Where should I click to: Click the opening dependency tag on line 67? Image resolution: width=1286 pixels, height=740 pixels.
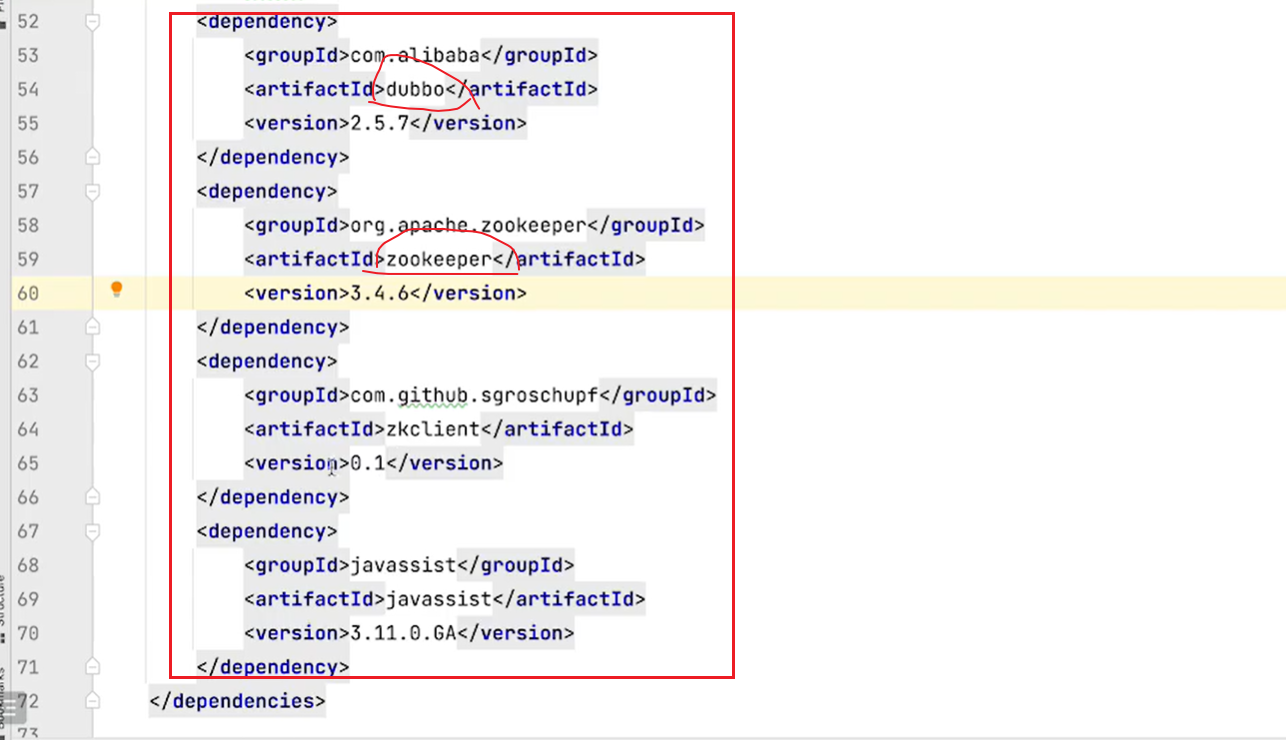[x=267, y=531]
